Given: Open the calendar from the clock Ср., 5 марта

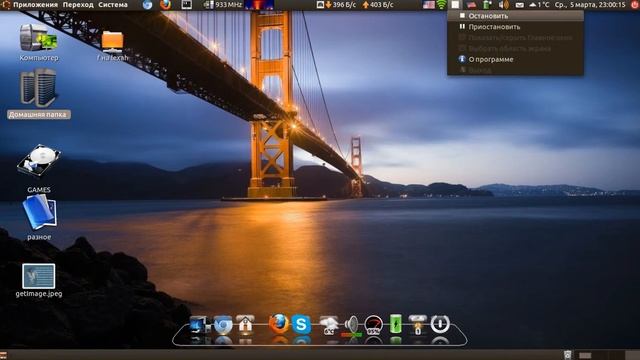Looking at the screenshot, I should pyautogui.click(x=590, y=5).
